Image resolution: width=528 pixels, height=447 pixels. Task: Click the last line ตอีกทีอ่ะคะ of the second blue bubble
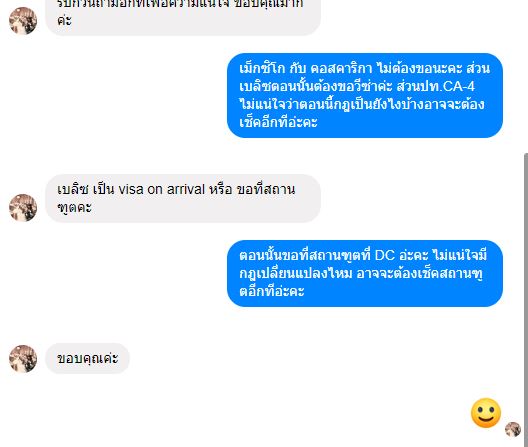click(272, 291)
